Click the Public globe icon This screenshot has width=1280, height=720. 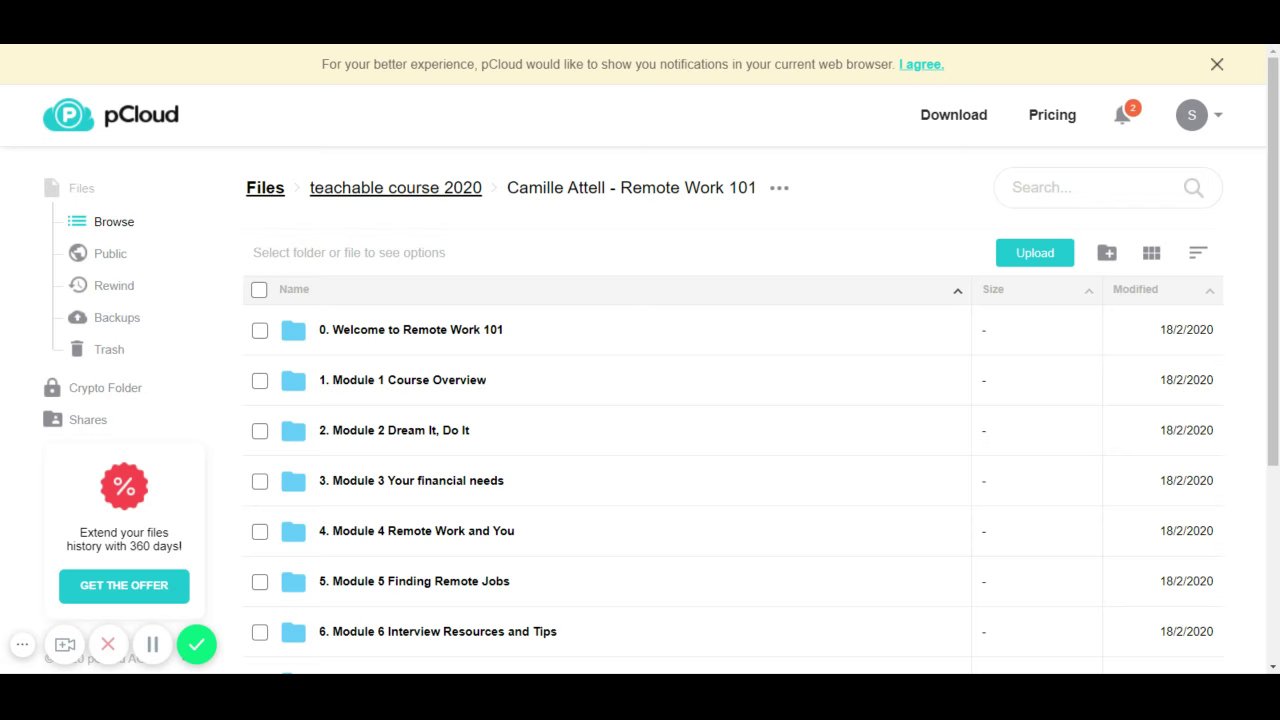[77, 254]
